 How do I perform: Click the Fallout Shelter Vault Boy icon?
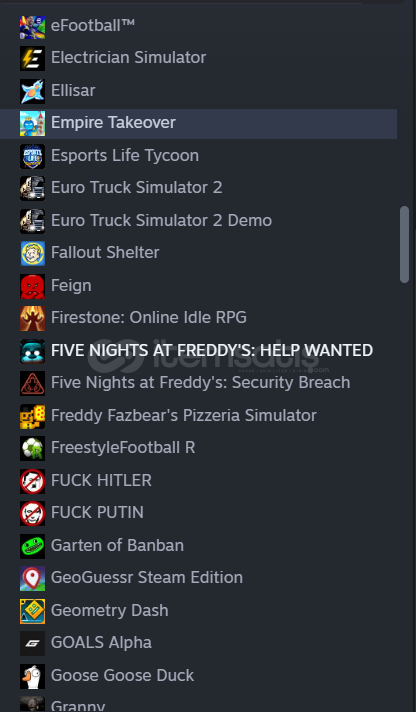point(32,253)
